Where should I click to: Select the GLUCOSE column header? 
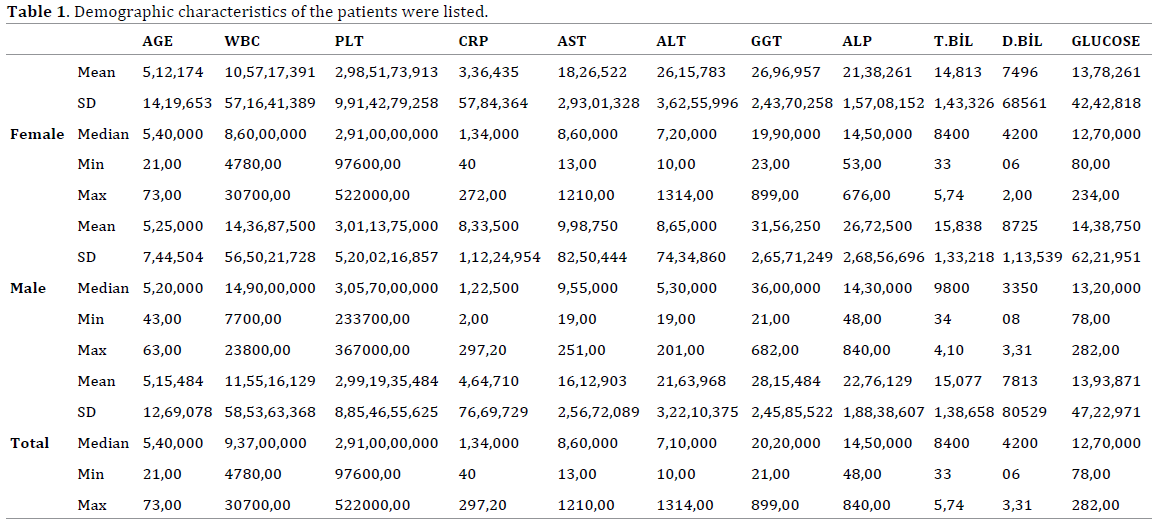(1105, 41)
